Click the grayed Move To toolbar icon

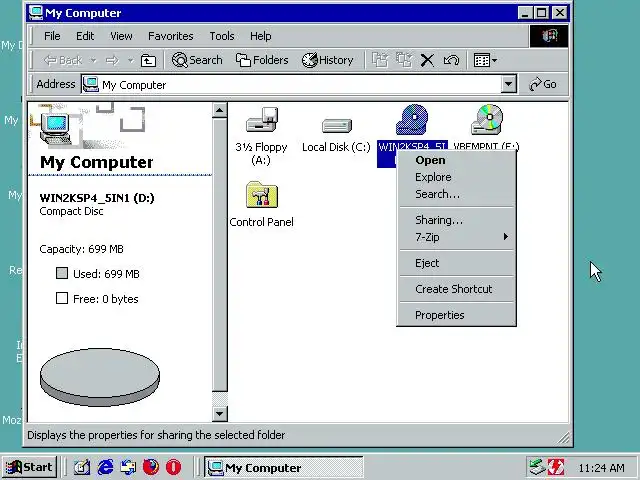[x=380, y=60]
